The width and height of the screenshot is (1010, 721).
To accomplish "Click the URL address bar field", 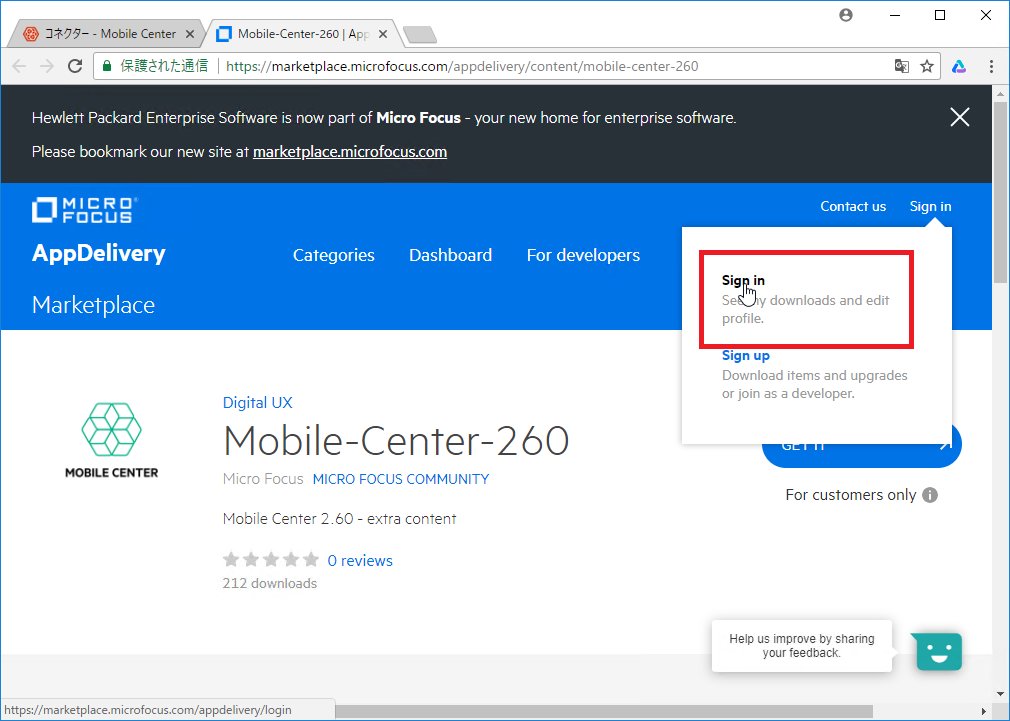I will point(550,66).
